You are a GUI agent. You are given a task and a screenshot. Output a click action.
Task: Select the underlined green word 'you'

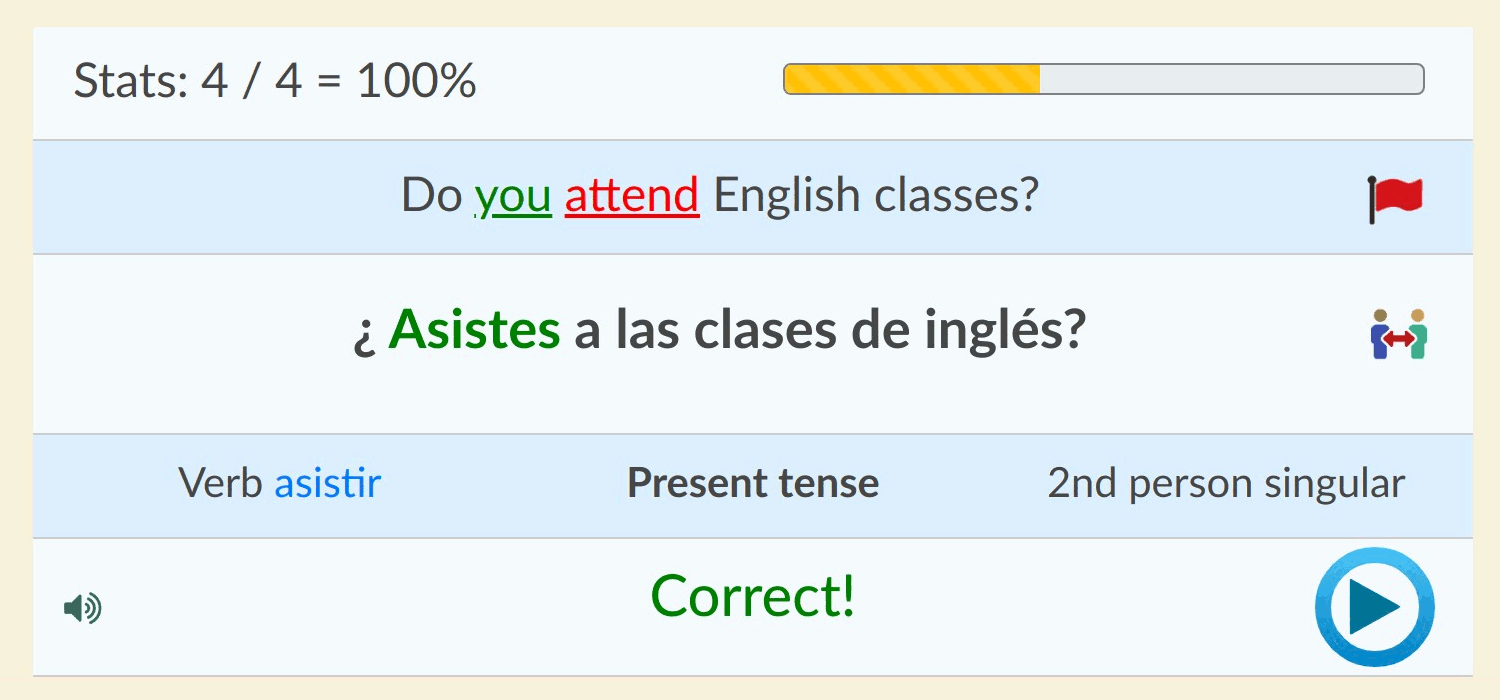[x=513, y=195]
